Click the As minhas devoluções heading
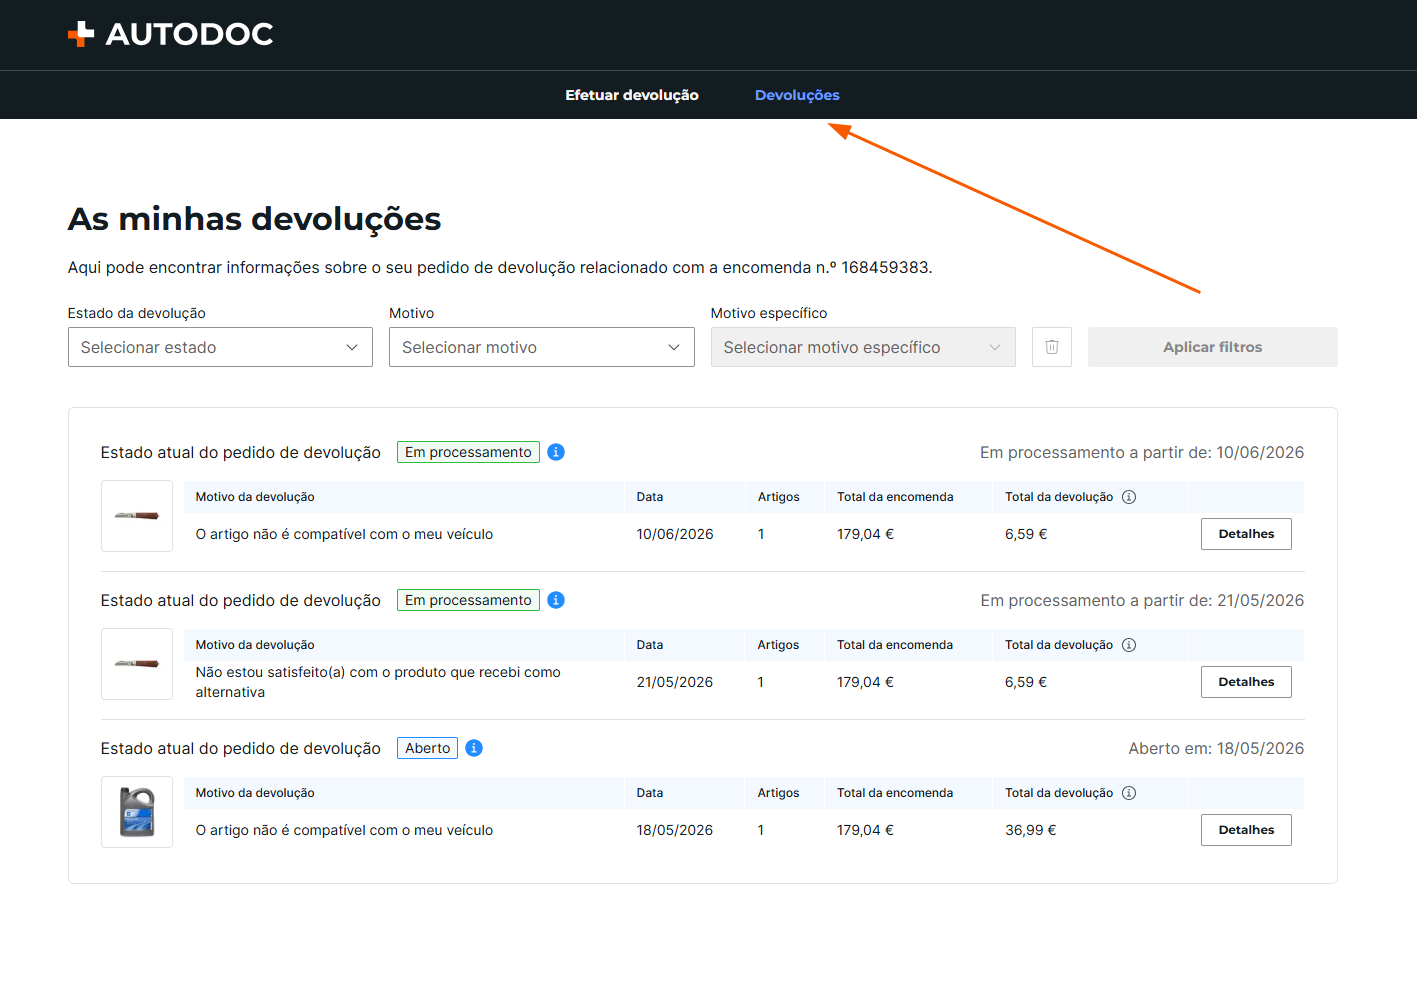Image resolution: width=1417 pixels, height=998 pixels. [254, 219]
